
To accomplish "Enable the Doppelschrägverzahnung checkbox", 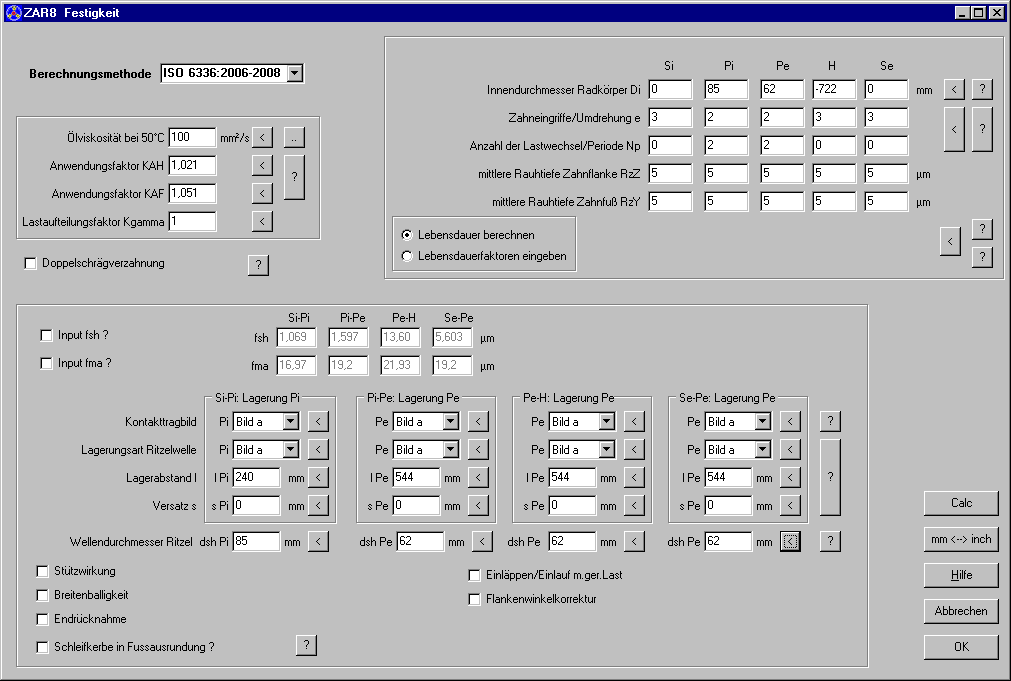I will (x=30, y=264).
